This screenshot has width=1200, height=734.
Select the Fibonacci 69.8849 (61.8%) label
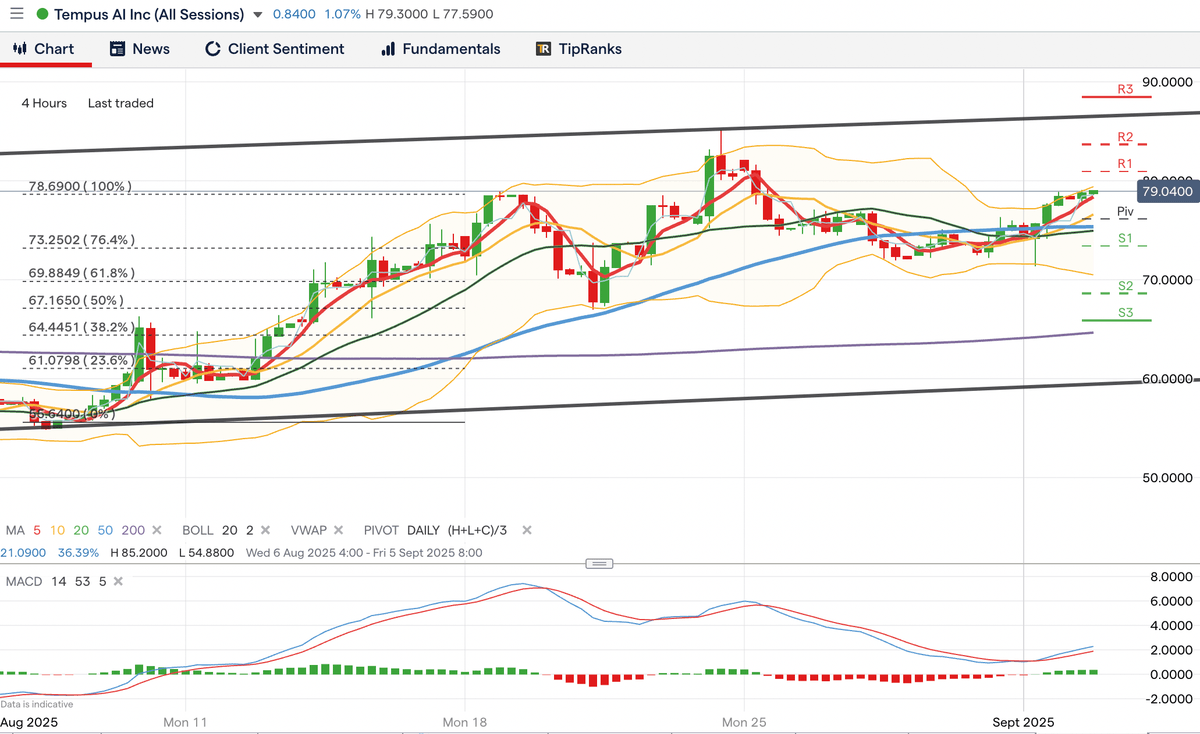point(81,273)
